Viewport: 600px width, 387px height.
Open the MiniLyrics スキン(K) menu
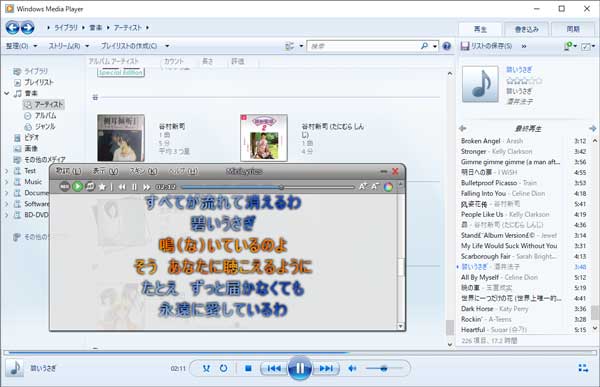point(143,171)
